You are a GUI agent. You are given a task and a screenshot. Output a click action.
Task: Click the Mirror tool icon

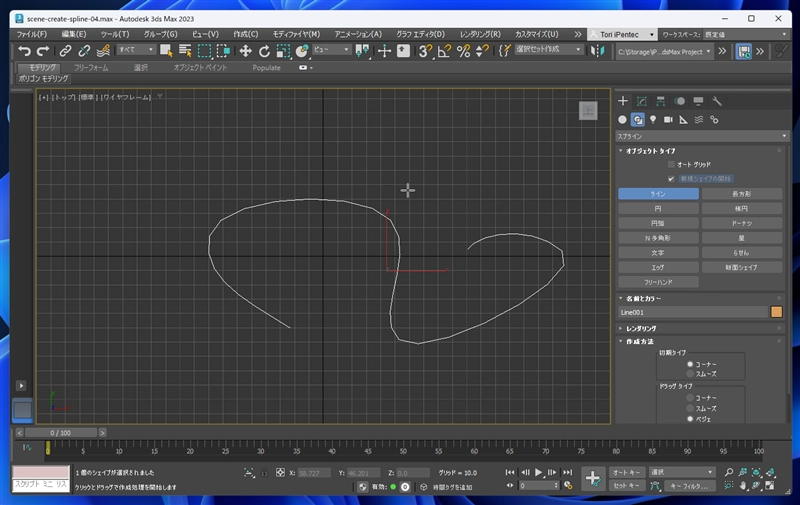pos(597,50)
